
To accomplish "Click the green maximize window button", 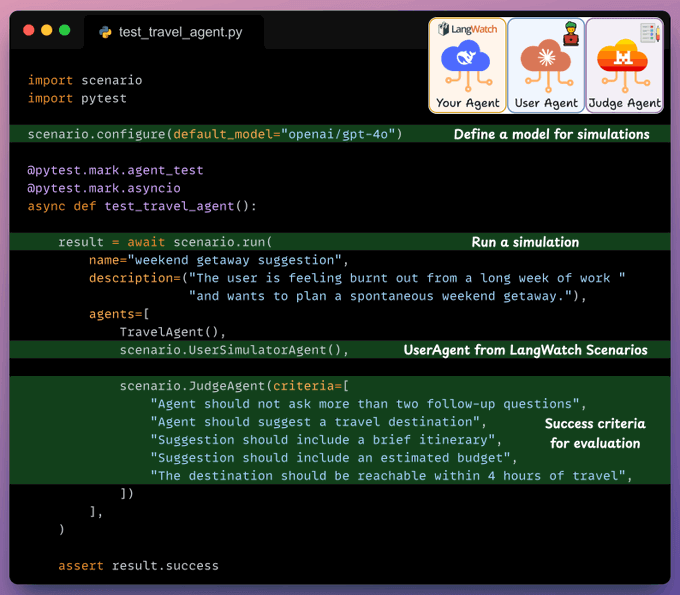I will pyautogui.click(x=65, y=31).
